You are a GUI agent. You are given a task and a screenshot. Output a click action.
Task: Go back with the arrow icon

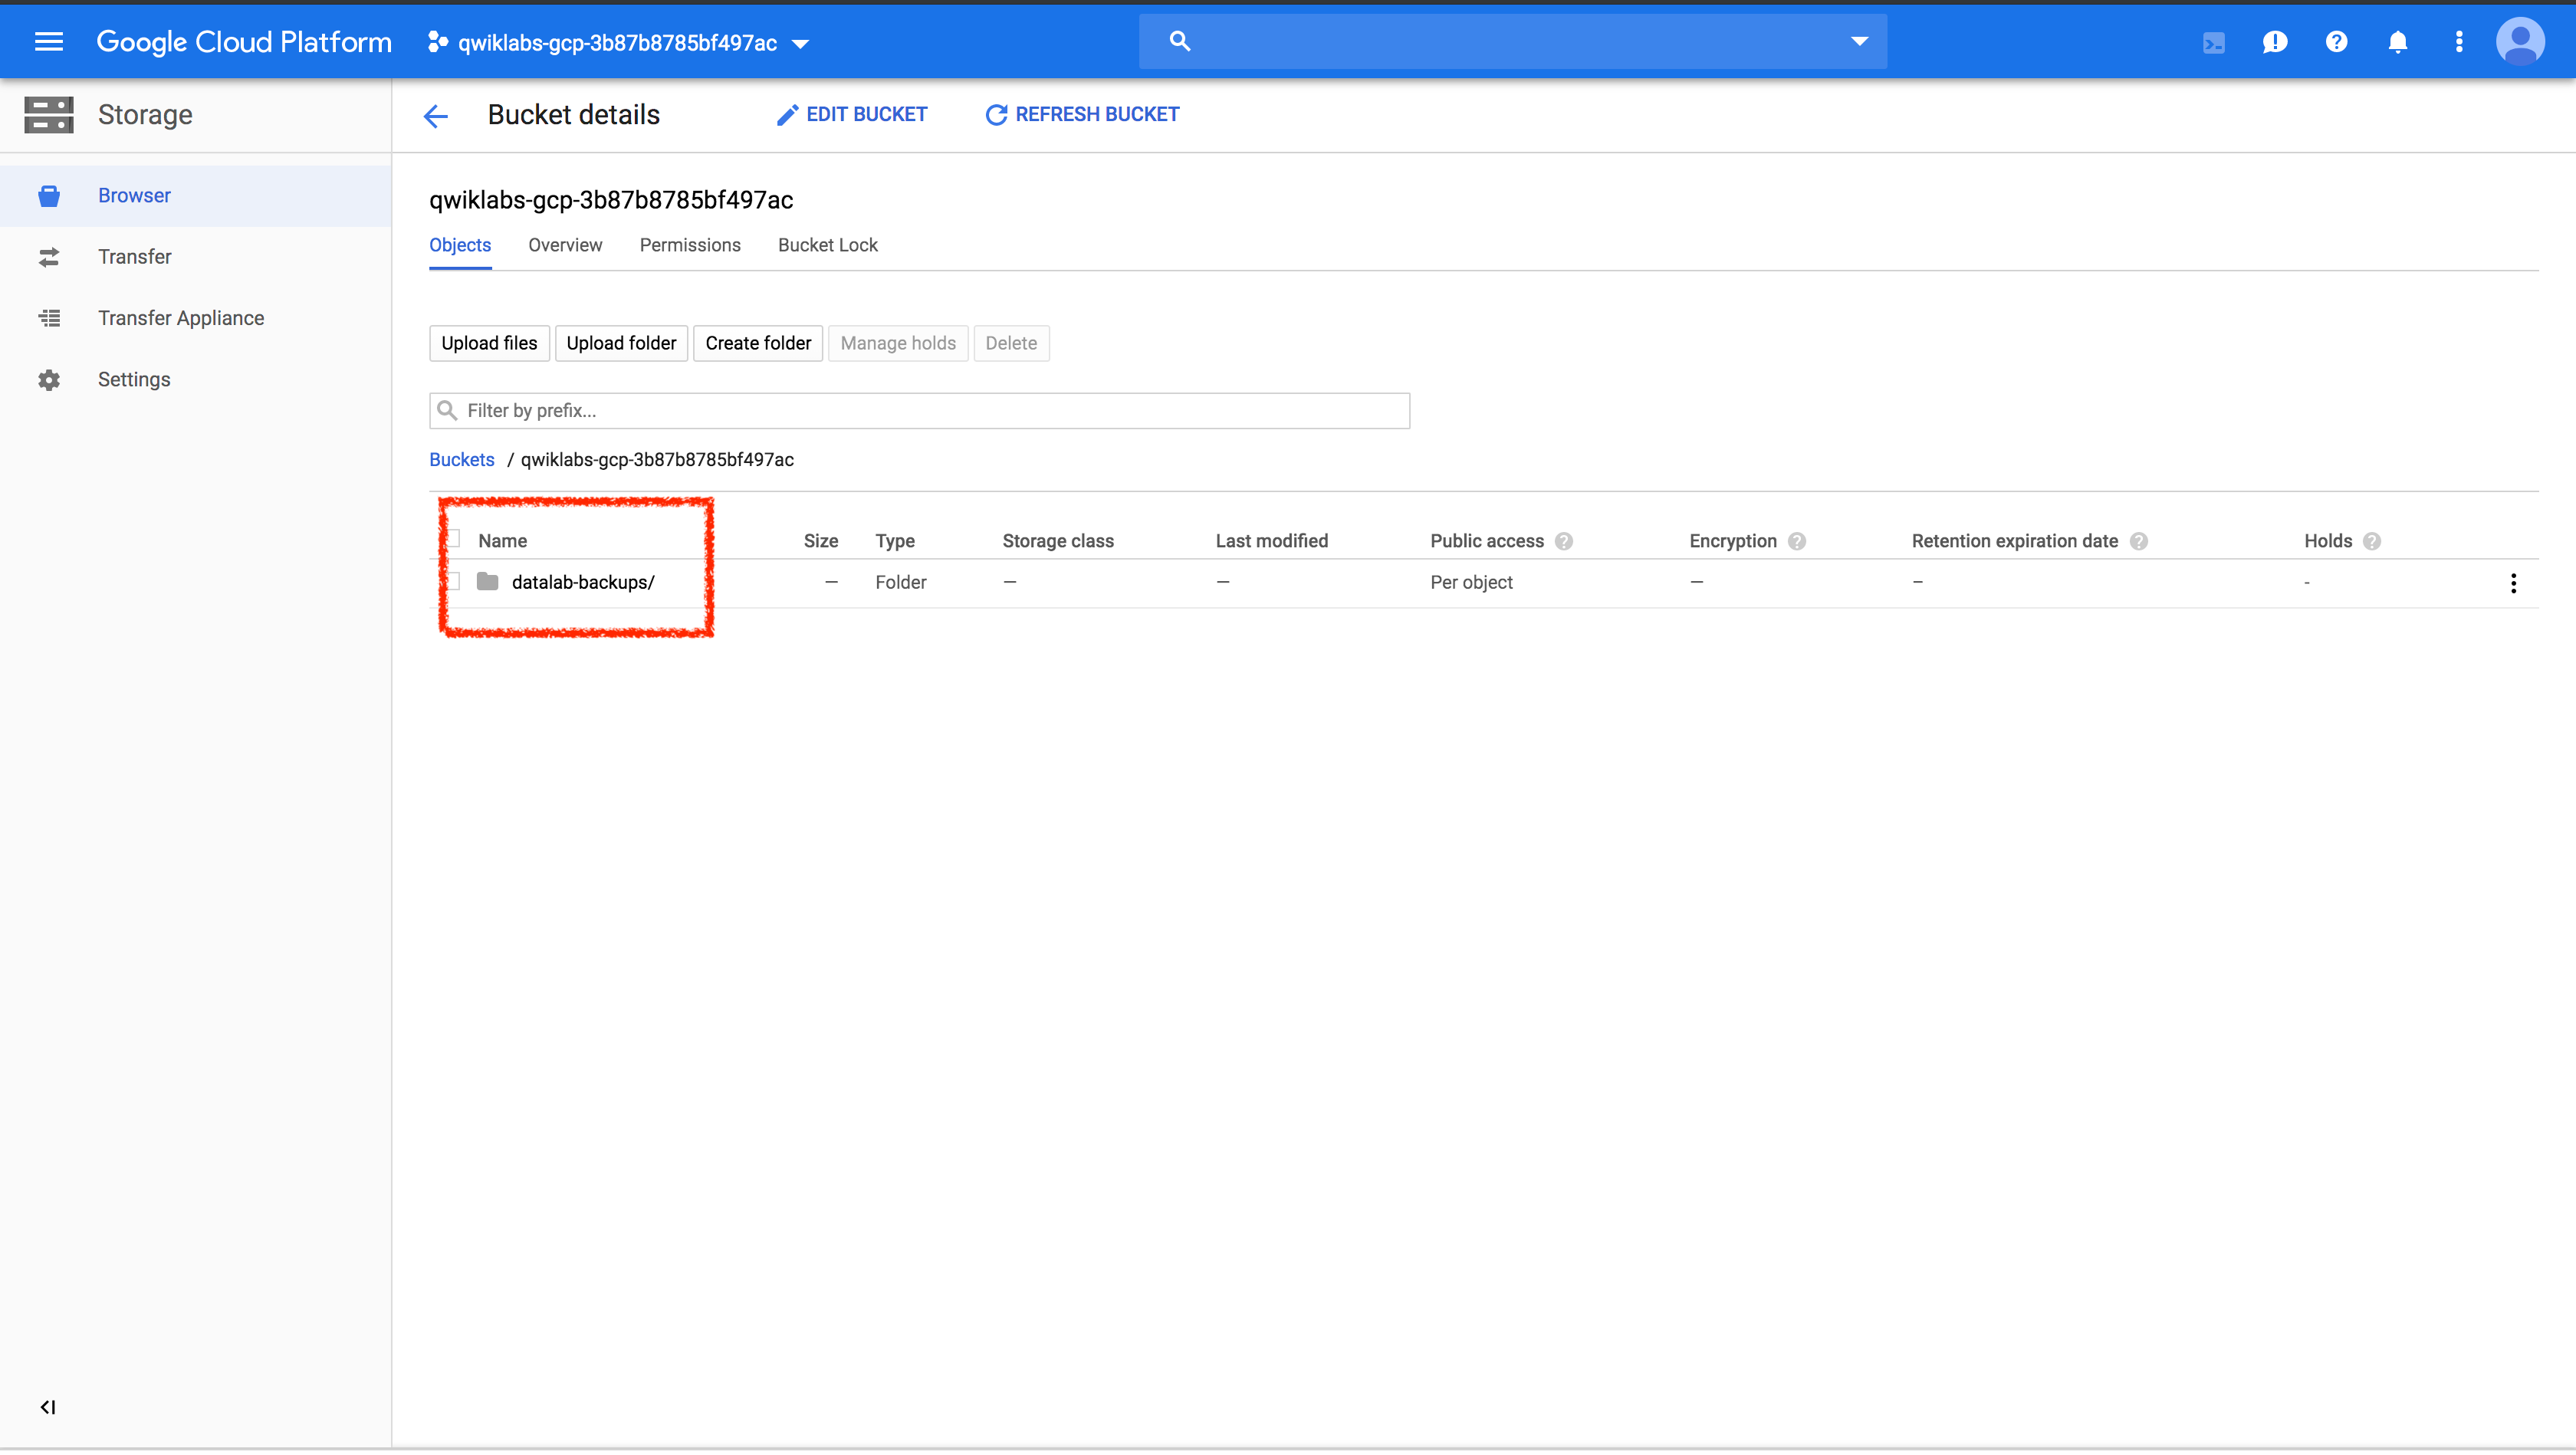point(435,116)
